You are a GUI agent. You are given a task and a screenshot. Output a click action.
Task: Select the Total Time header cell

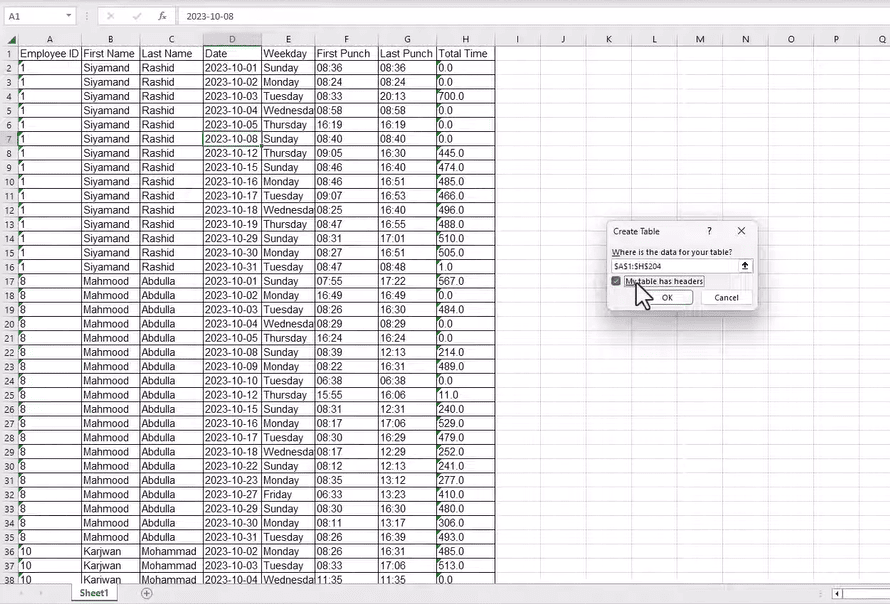pos(465,53)
